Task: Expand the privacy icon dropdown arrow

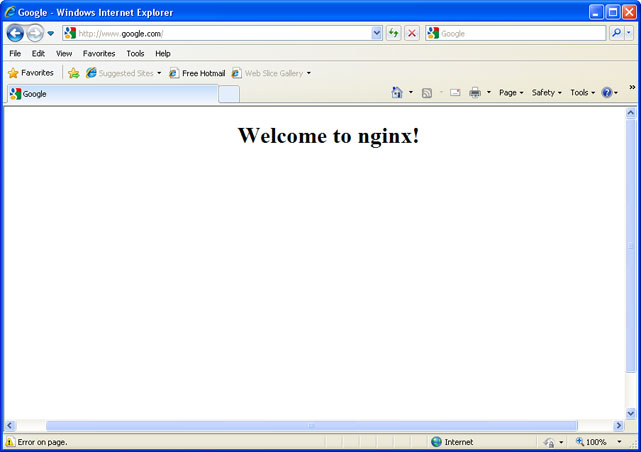Action: [x=561, y=442]
